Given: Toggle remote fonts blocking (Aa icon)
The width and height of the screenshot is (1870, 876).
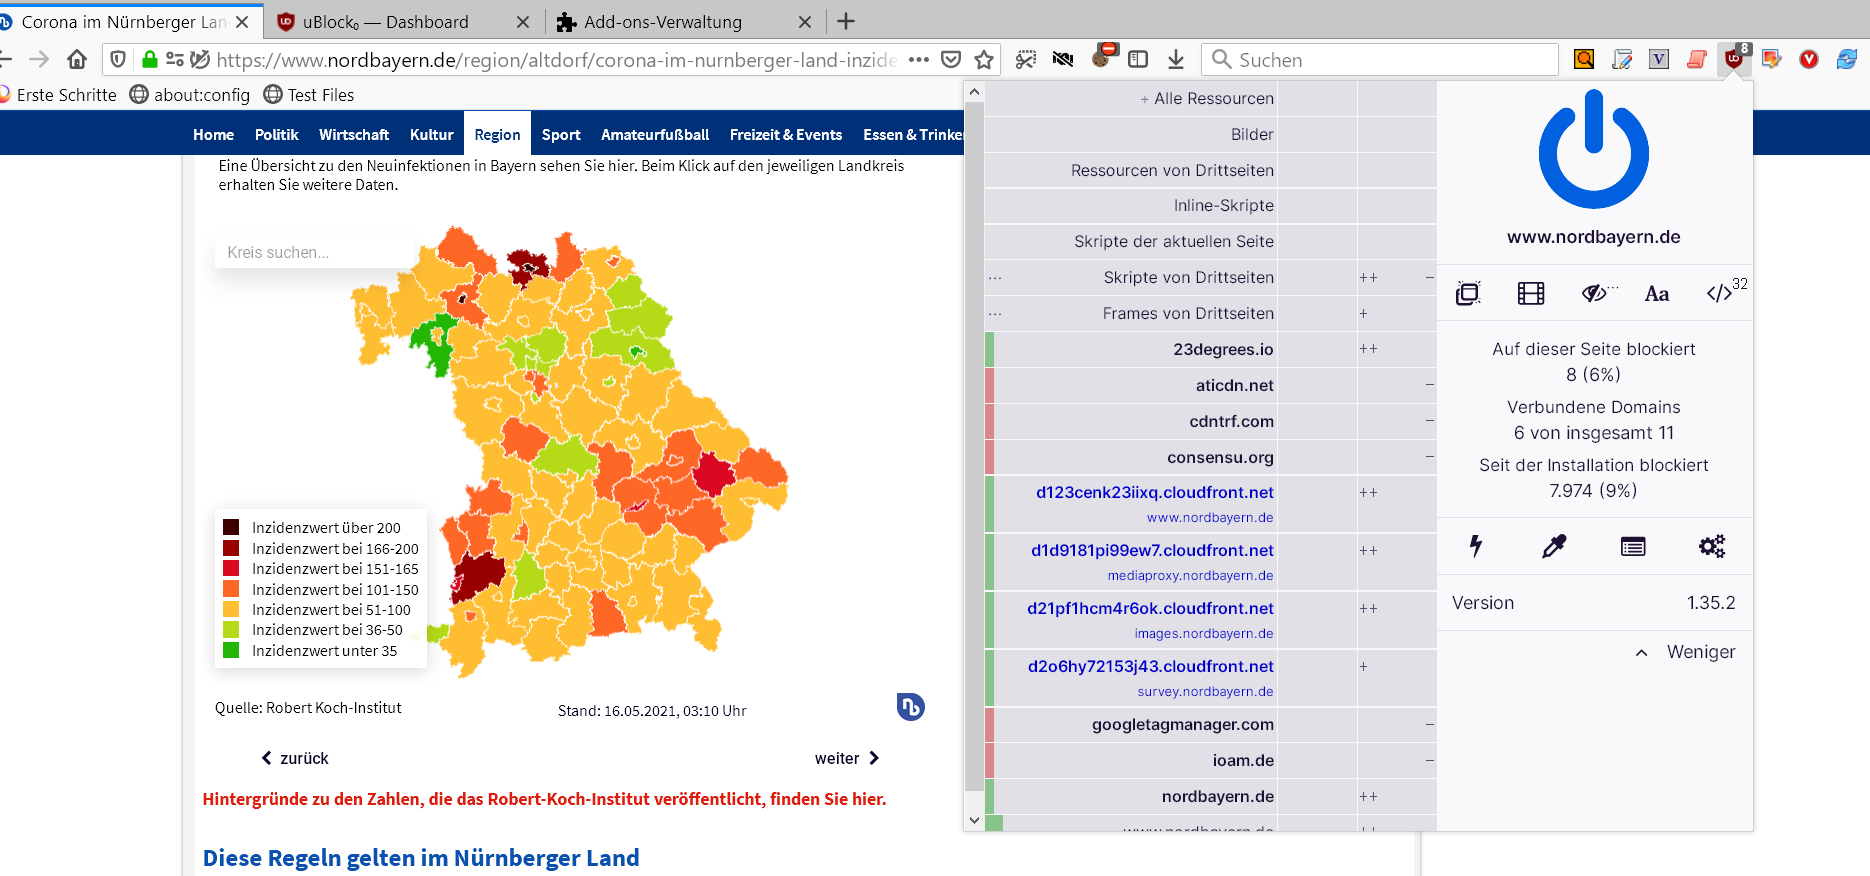Looking at the screenshot, I should (x=1657, y=293).
